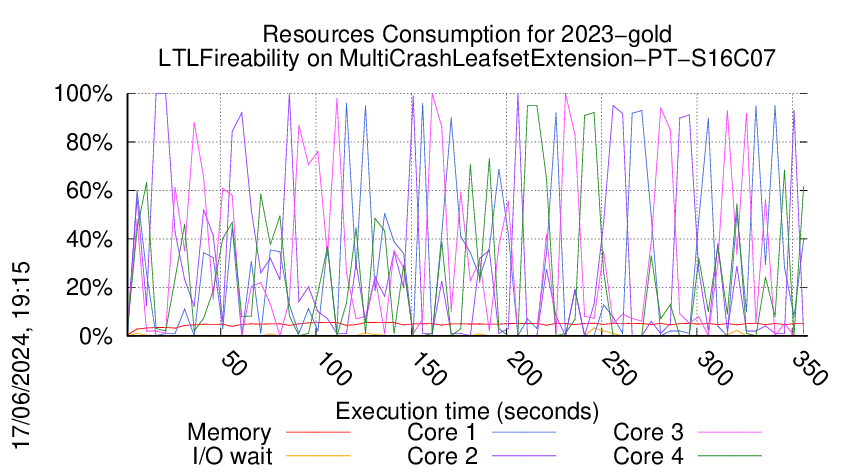The image size is (850, 475).
Task: Click the x-axis tick label 100
Action: point(334,369)
